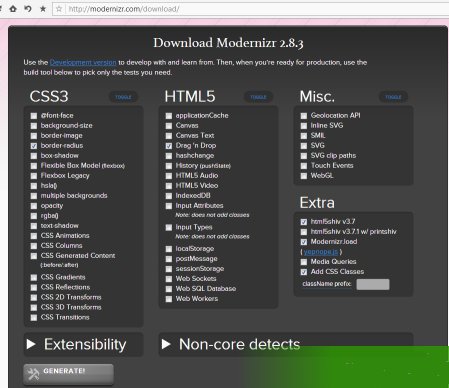Check the hashchange checkbox

pos(169,156)
